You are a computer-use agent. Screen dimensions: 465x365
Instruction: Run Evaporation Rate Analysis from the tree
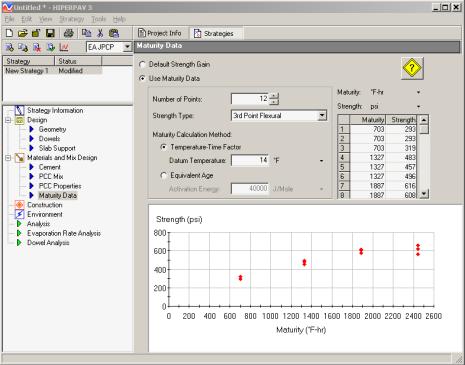pyautogui.click(x=64, y=233)
